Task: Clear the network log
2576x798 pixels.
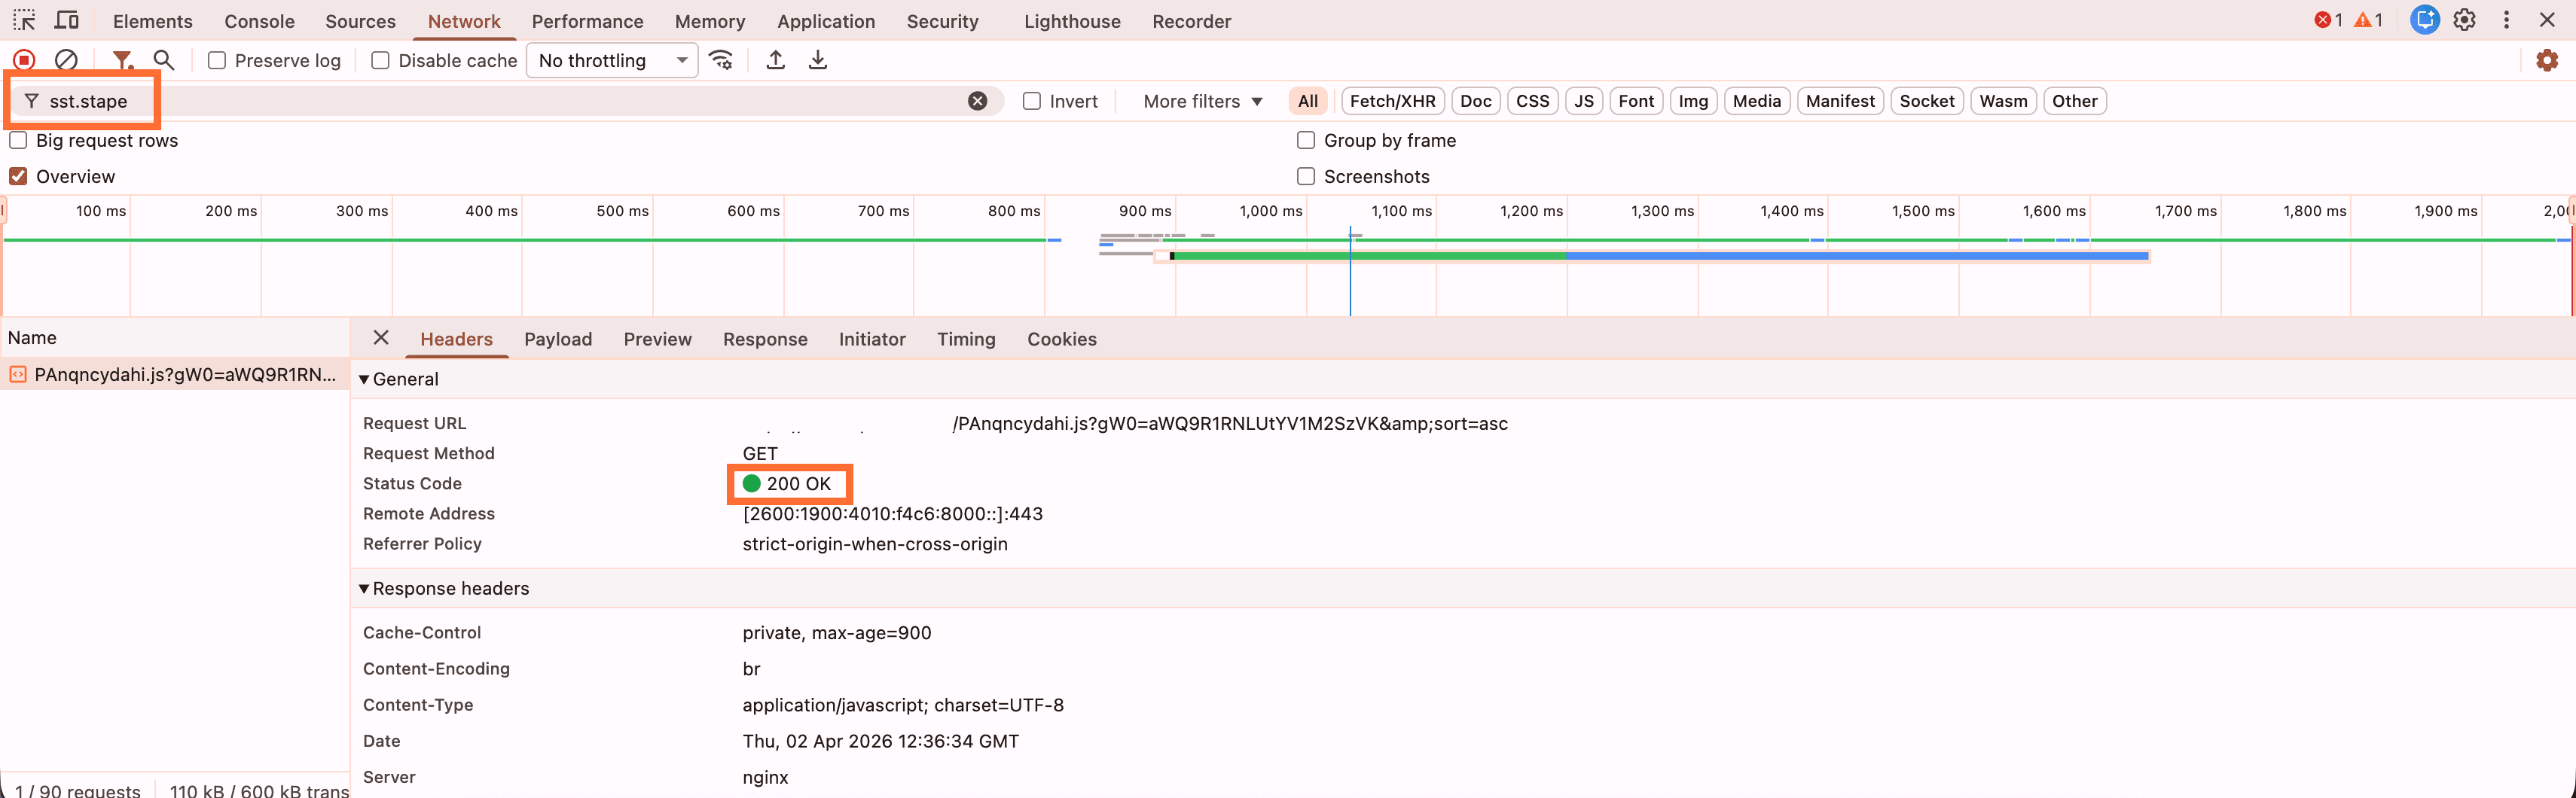Action: 66,60
